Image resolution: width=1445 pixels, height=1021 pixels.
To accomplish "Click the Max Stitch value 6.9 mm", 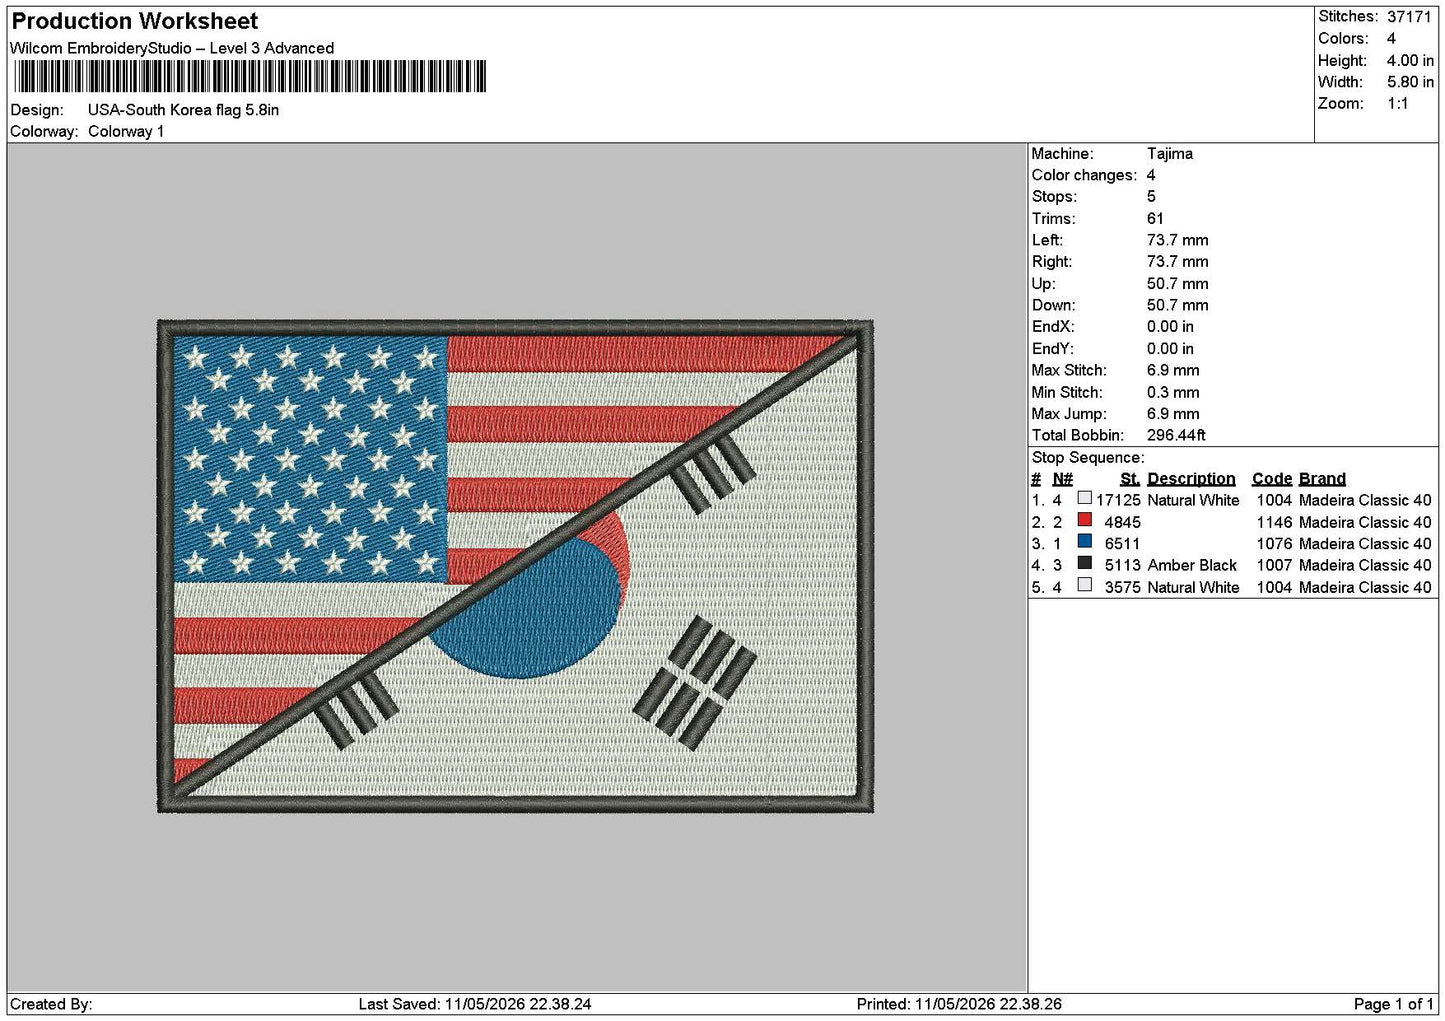I will (1173, 370).
